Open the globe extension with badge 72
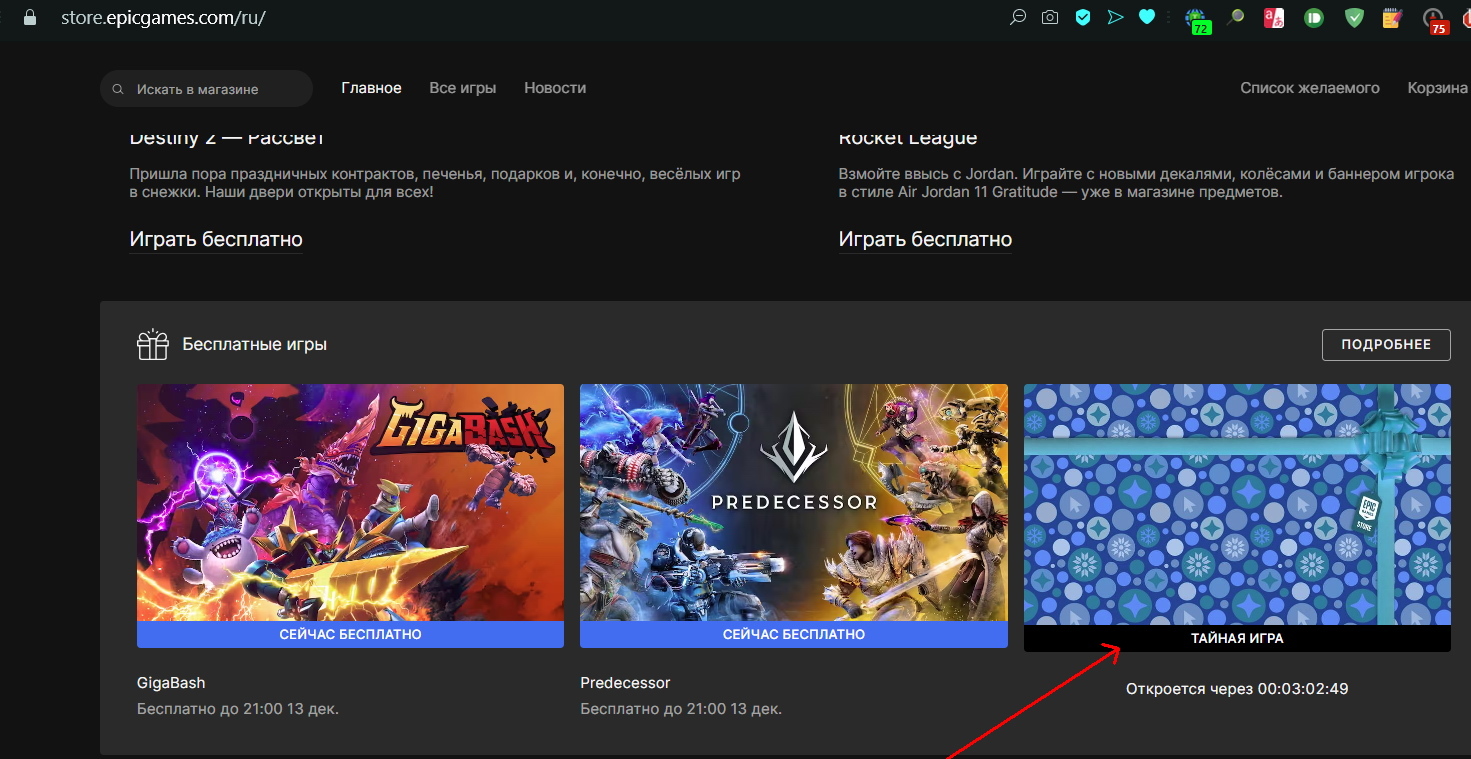Viewport: 1471px width, 759px height. 1197,19
